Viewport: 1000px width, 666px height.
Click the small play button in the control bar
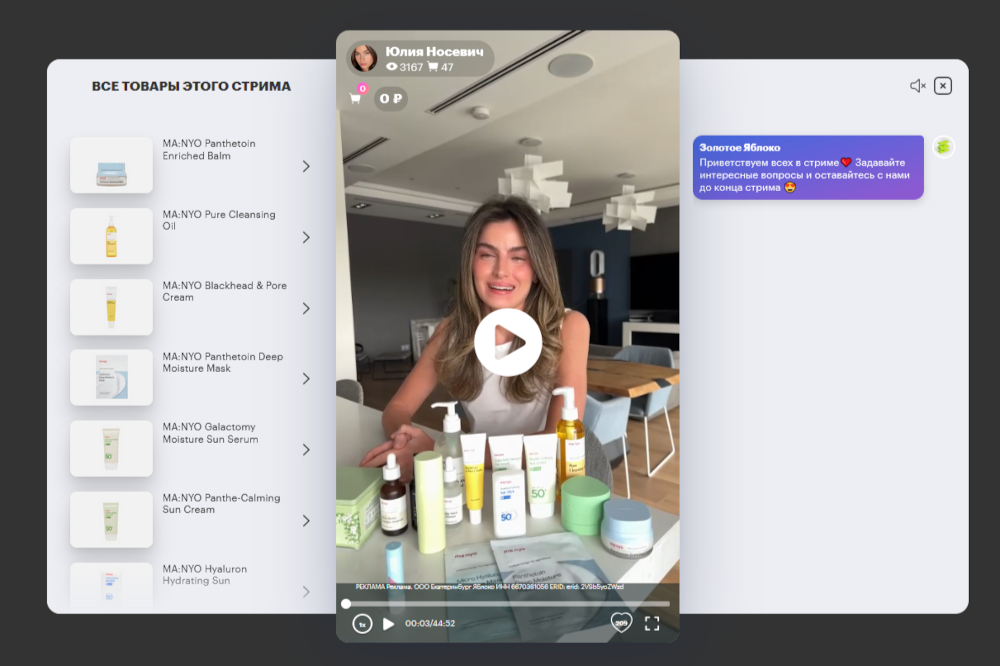pos(388,624)
